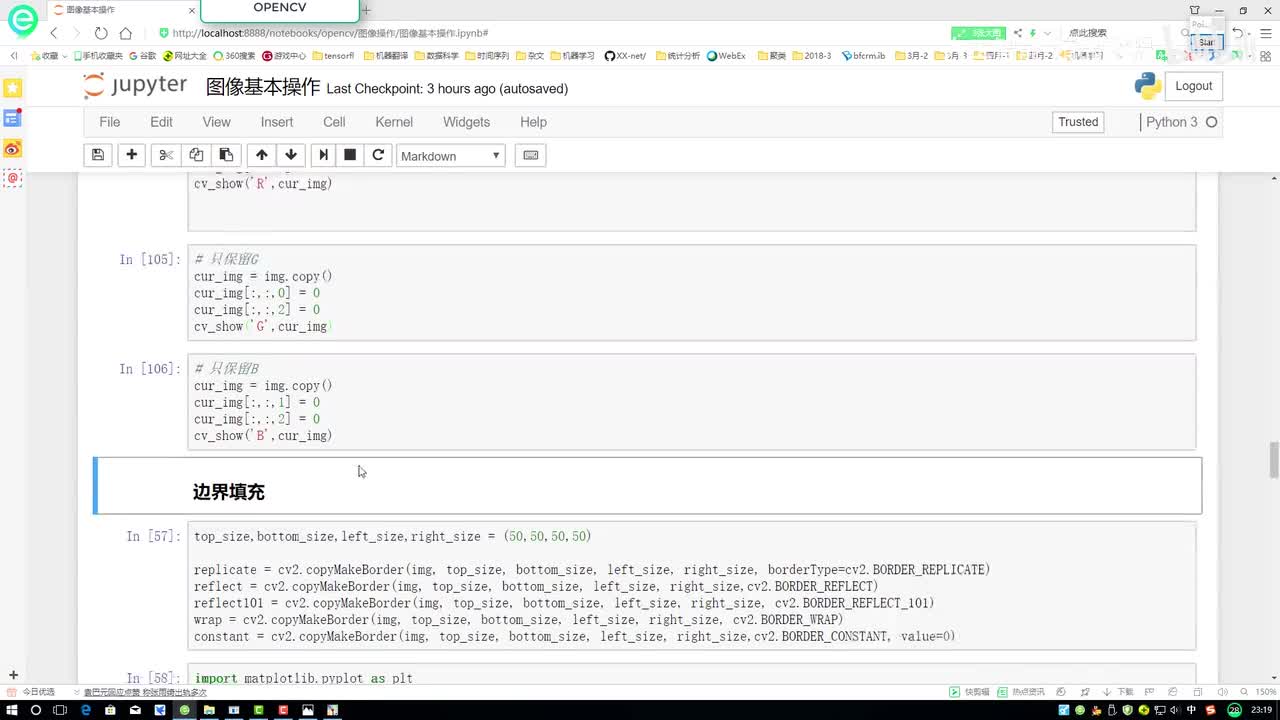
Task: Click the browser address bar URL
Action: tap(330, 33)
